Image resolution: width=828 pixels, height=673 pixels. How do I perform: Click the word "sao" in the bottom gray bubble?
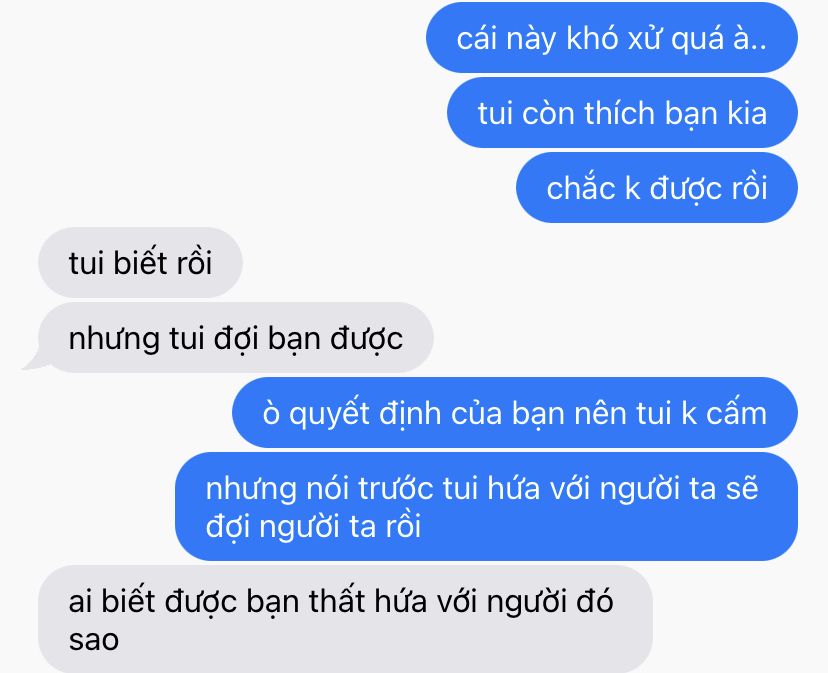click(93, 640)
